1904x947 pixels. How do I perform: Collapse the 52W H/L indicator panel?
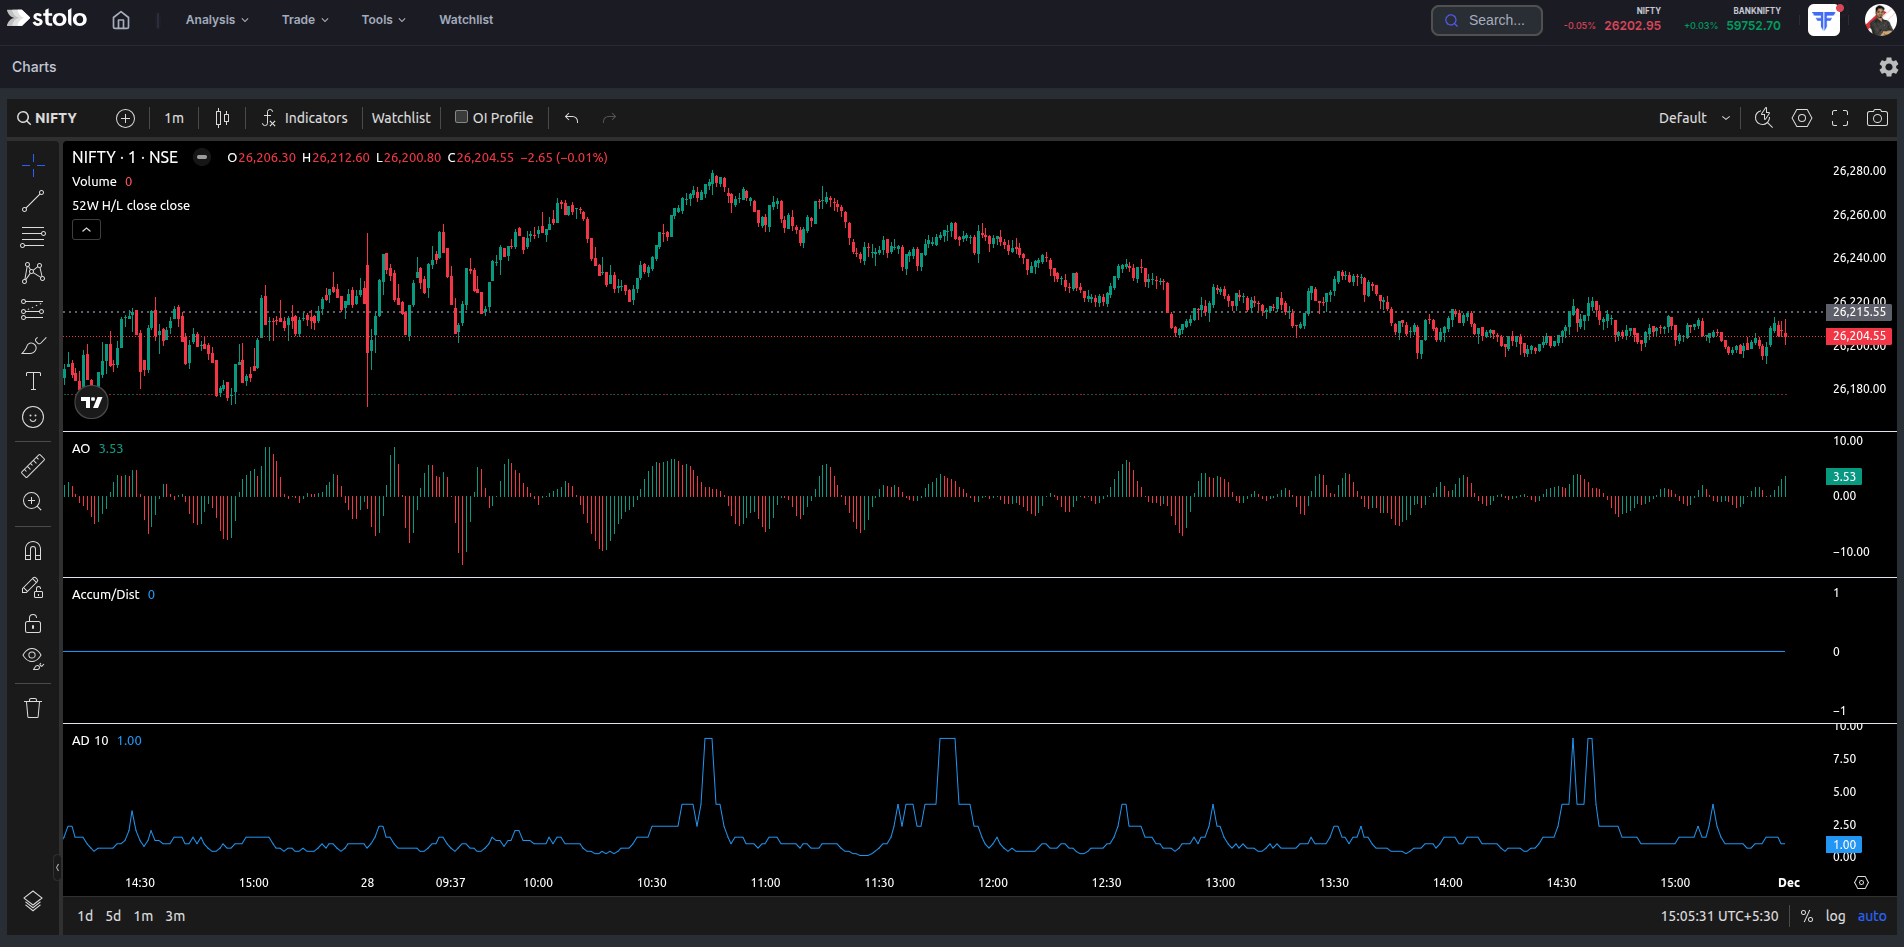86,229
